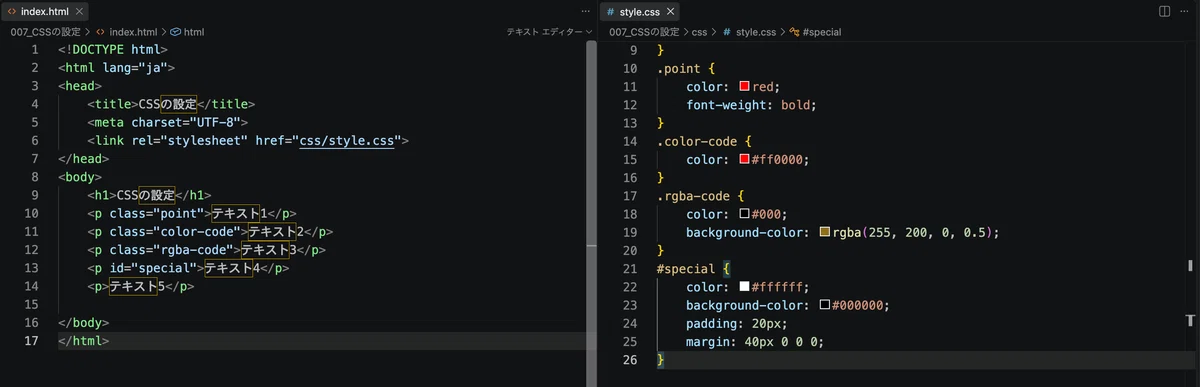Follow the css/style.css href link
This screenshot has width=1200, height=387.
pos(346,141)
